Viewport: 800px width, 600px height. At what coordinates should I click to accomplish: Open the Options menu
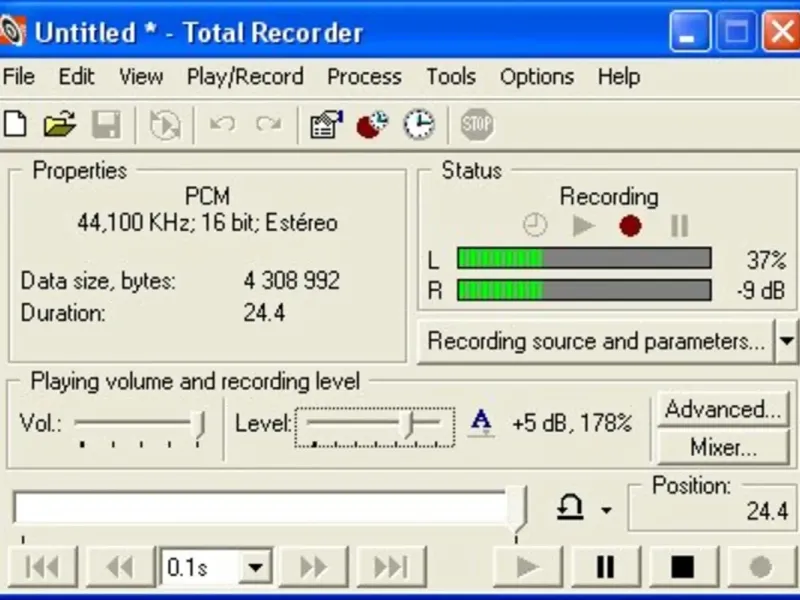(x=537, y=77)
